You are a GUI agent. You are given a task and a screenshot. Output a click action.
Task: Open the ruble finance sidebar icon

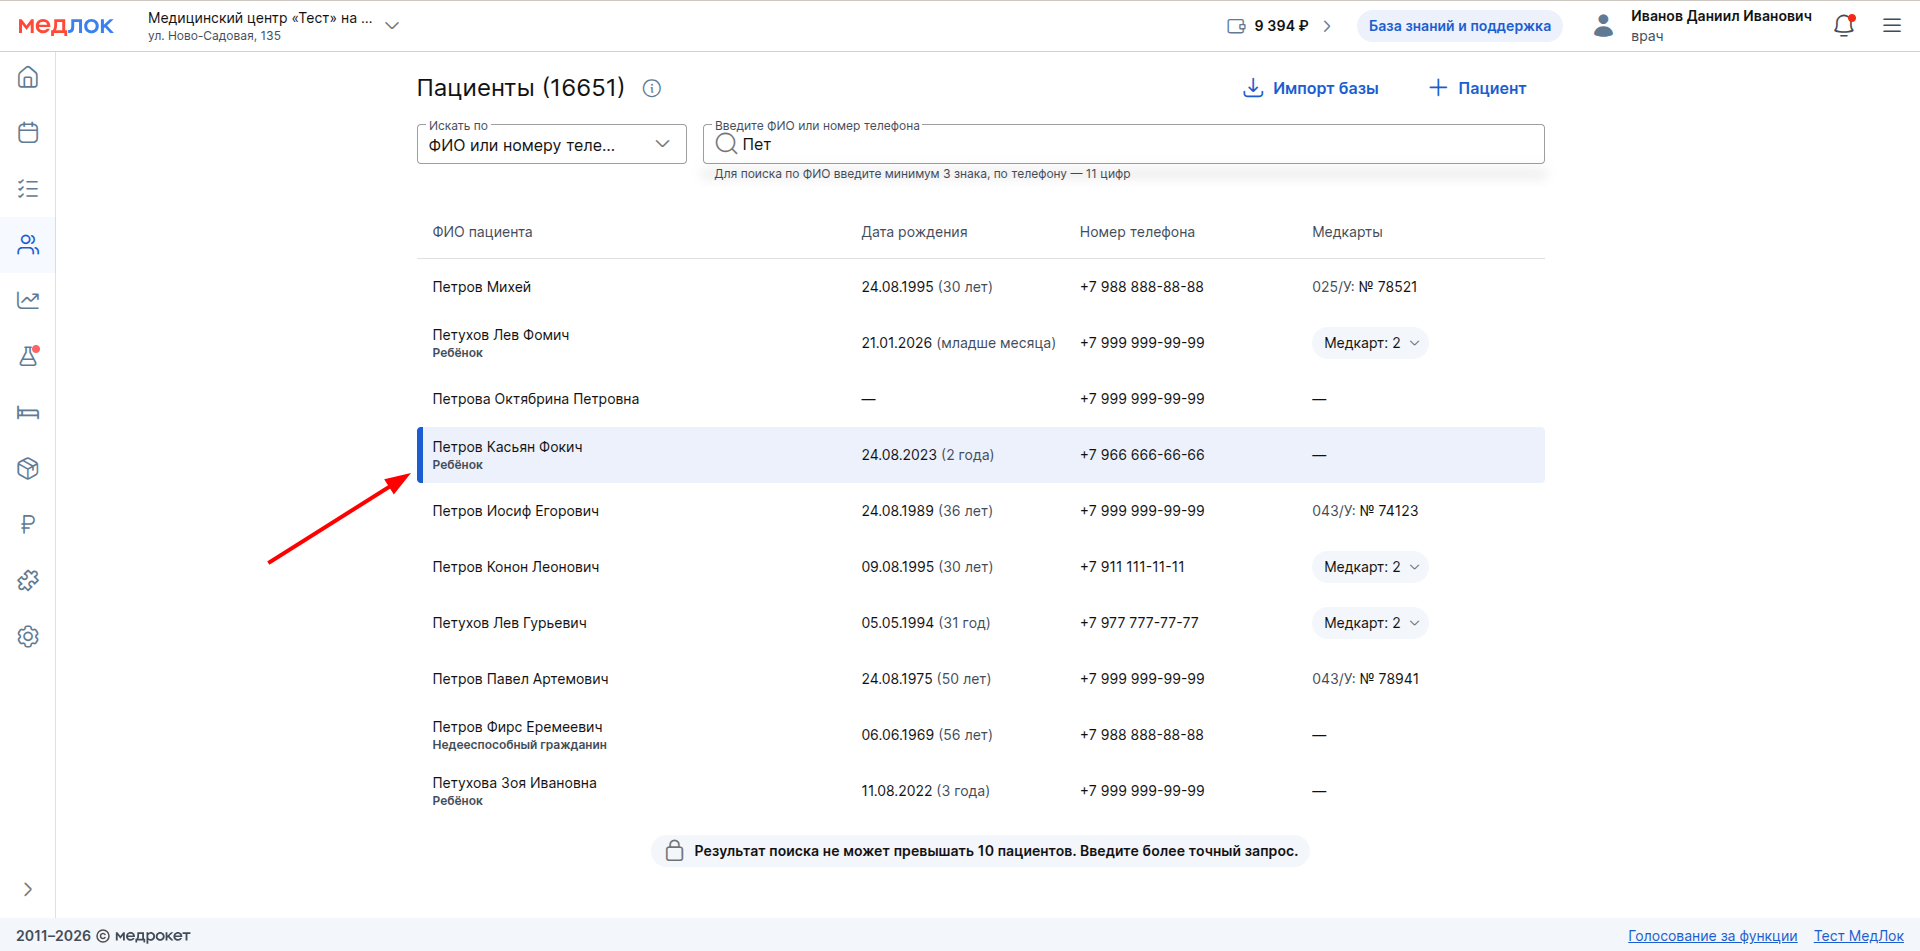click(x=28, y=524)
